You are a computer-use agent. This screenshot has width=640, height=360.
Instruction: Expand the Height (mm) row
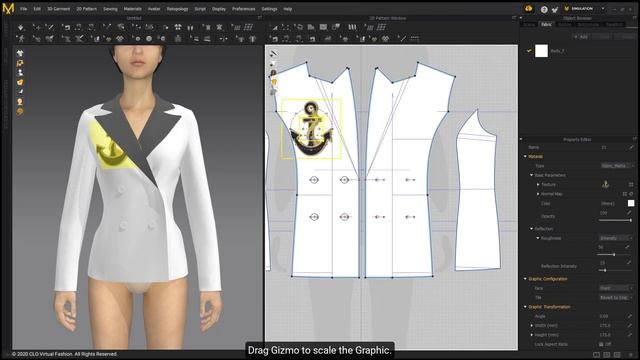point(531,335)
